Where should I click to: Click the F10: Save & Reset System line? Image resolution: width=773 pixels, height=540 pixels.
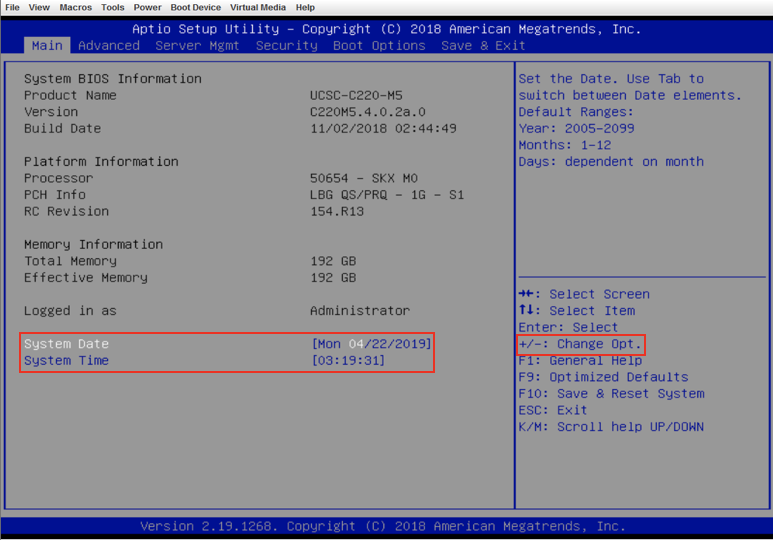pyautogui.click(x=611, y=394)
